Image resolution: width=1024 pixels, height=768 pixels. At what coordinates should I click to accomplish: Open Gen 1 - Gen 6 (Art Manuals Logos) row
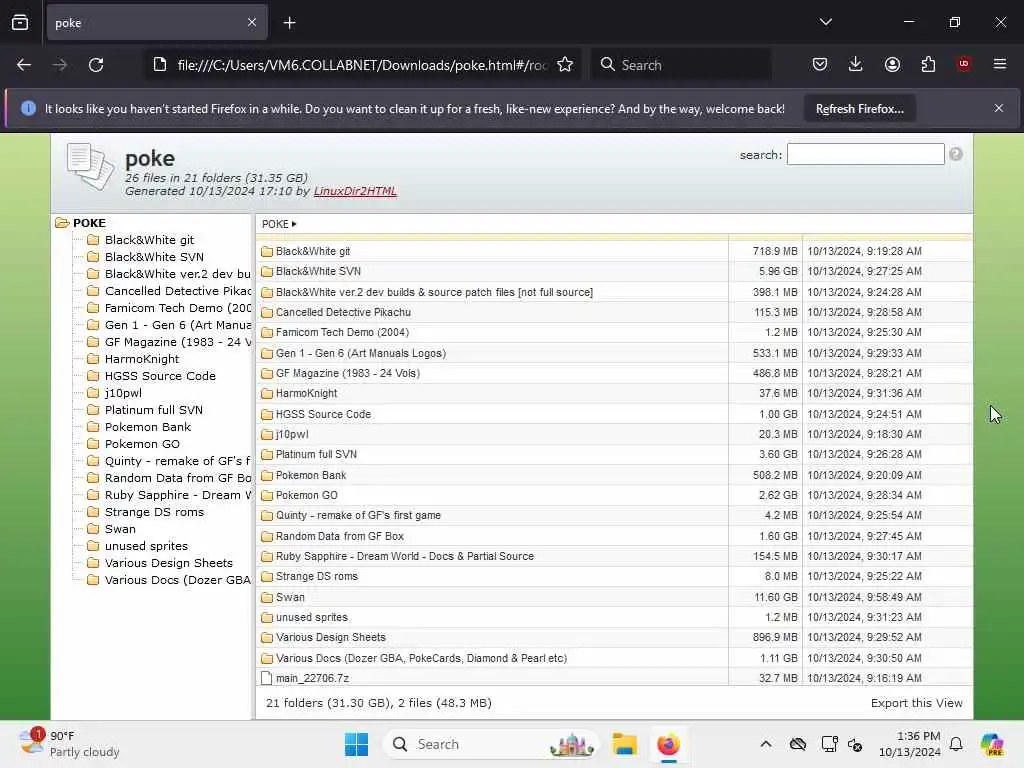614,353
